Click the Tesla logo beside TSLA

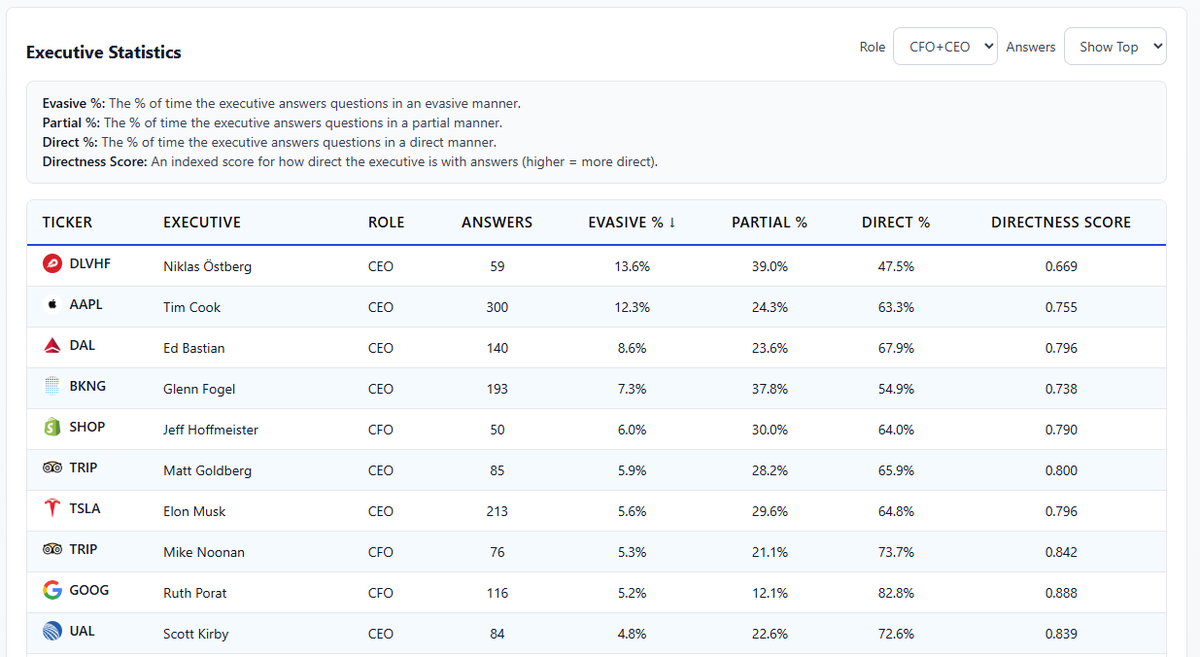tap(52, 509)
